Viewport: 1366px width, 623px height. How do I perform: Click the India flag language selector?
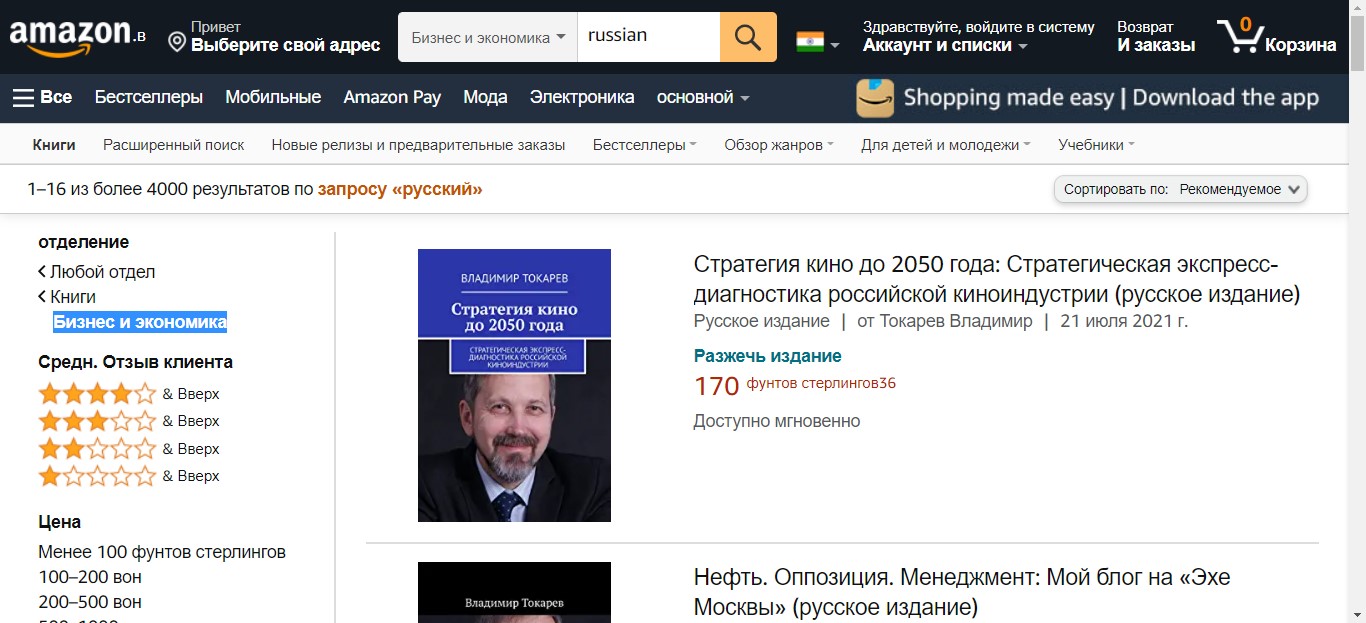(x=817, y=42)
